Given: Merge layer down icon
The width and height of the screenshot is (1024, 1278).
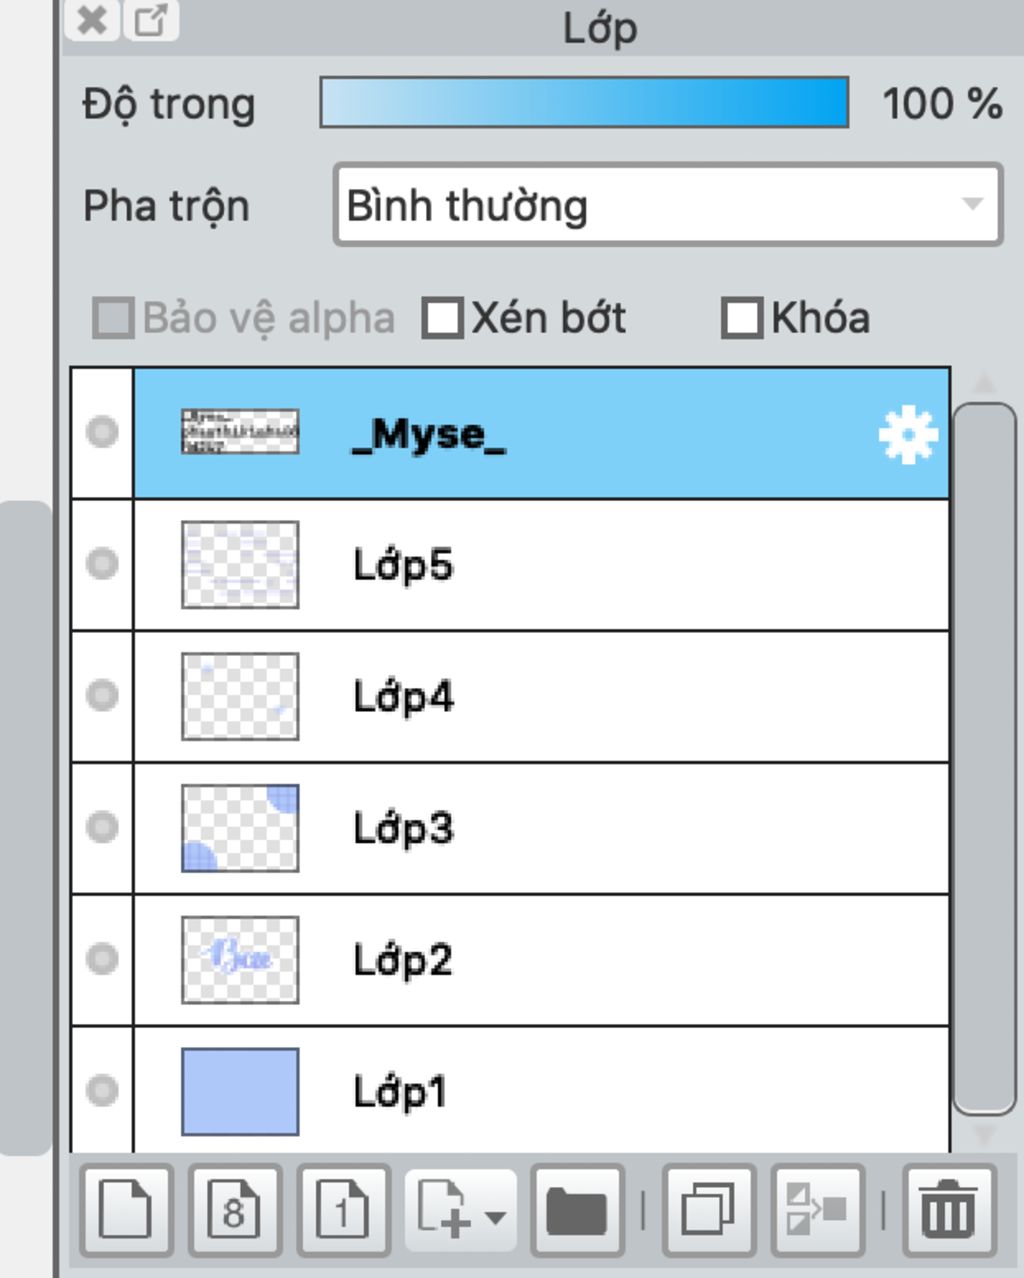Looking at the screenshot, I should pyautogui.click(x=817, y=1211).
